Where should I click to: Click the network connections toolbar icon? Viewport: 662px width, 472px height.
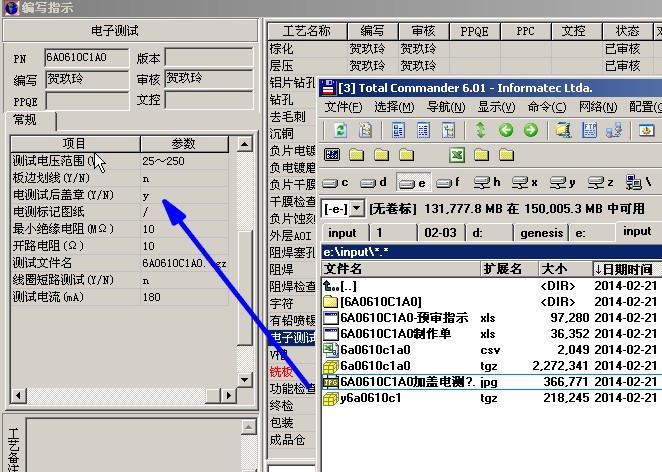coord(614,130)
